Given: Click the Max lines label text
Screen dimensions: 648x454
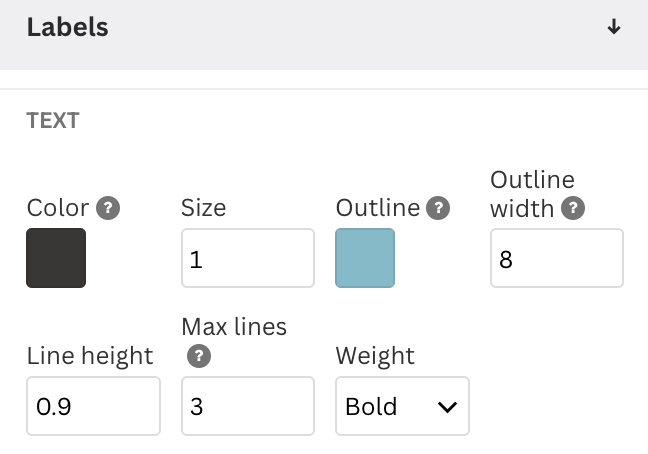Looking at the screenshot, I should pyautogui.click(x=234, y=326).
